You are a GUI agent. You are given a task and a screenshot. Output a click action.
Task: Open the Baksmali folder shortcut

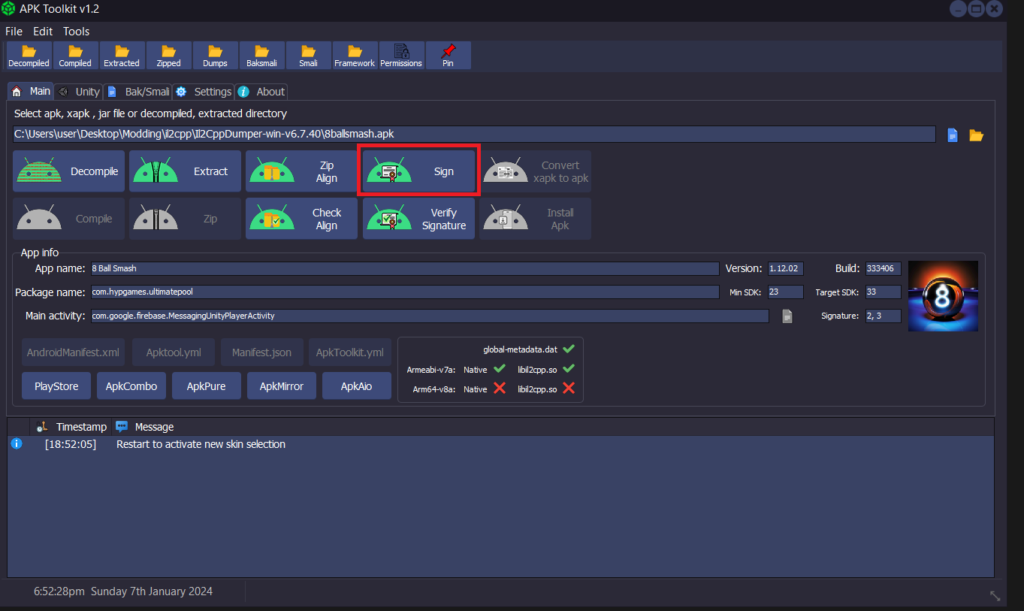coord(261,56)
